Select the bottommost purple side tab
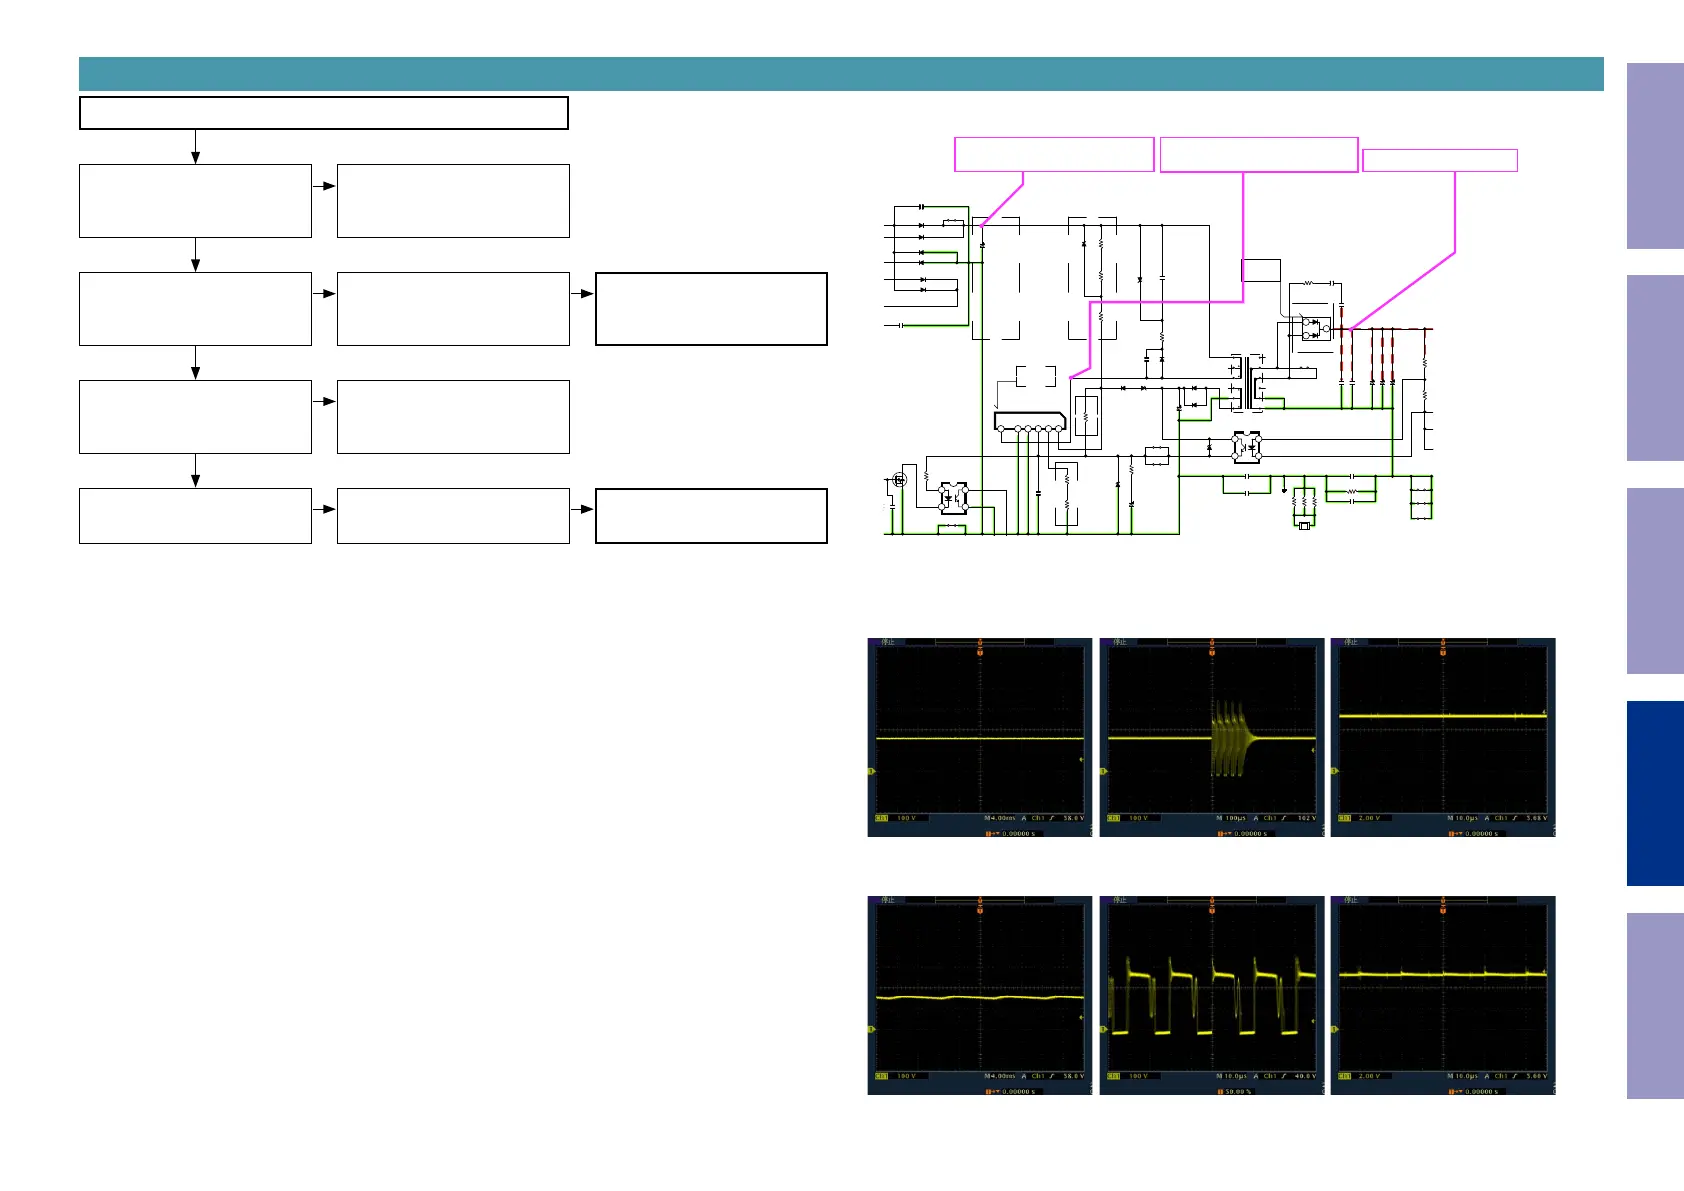Viewport: 1684px width, 1191px height. (1655, 1006)
